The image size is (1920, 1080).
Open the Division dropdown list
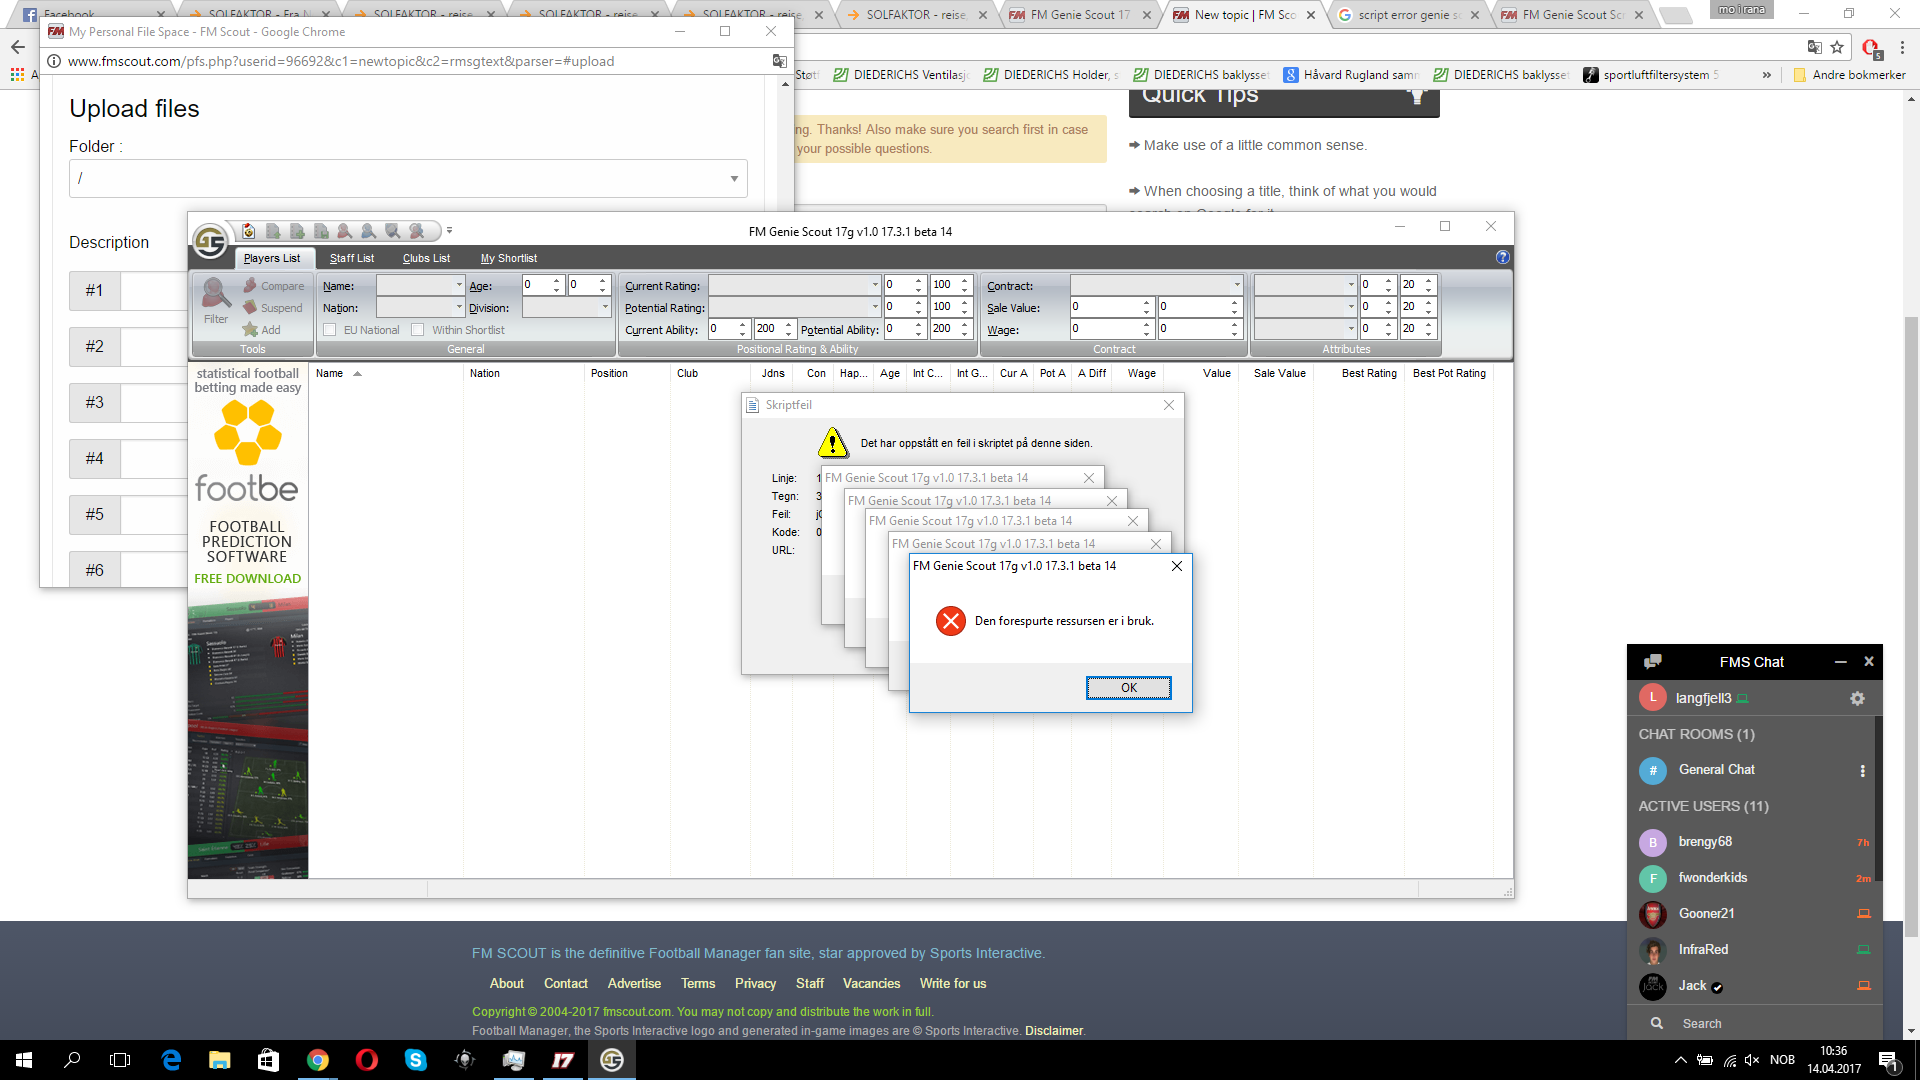coord(605,308)
